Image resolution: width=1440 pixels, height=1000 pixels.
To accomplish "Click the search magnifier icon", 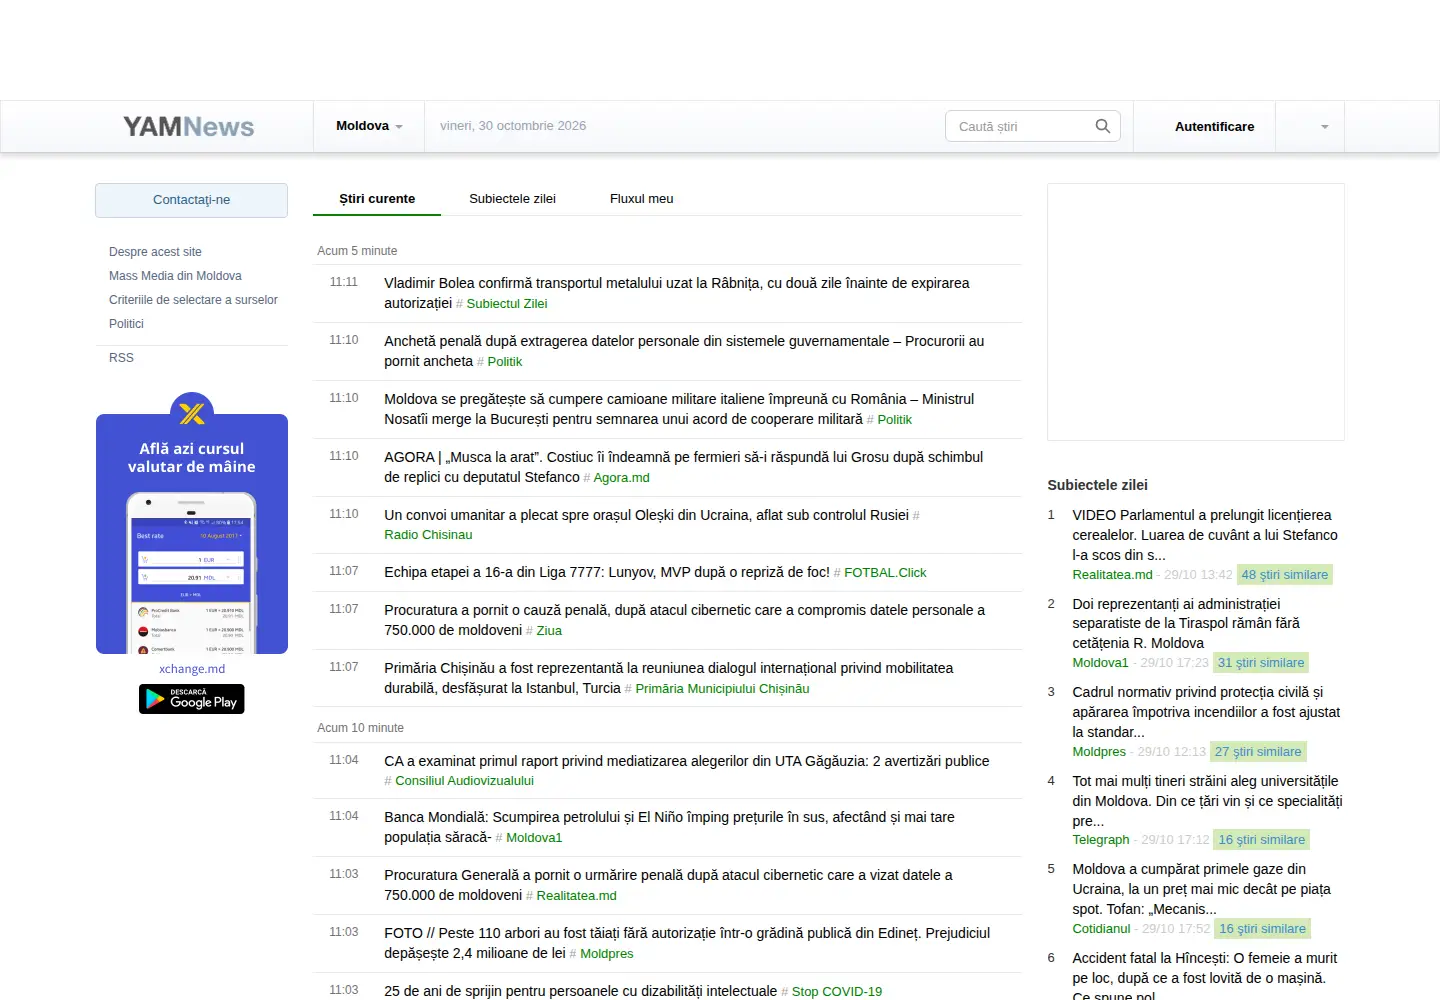I will (1102, 126).
